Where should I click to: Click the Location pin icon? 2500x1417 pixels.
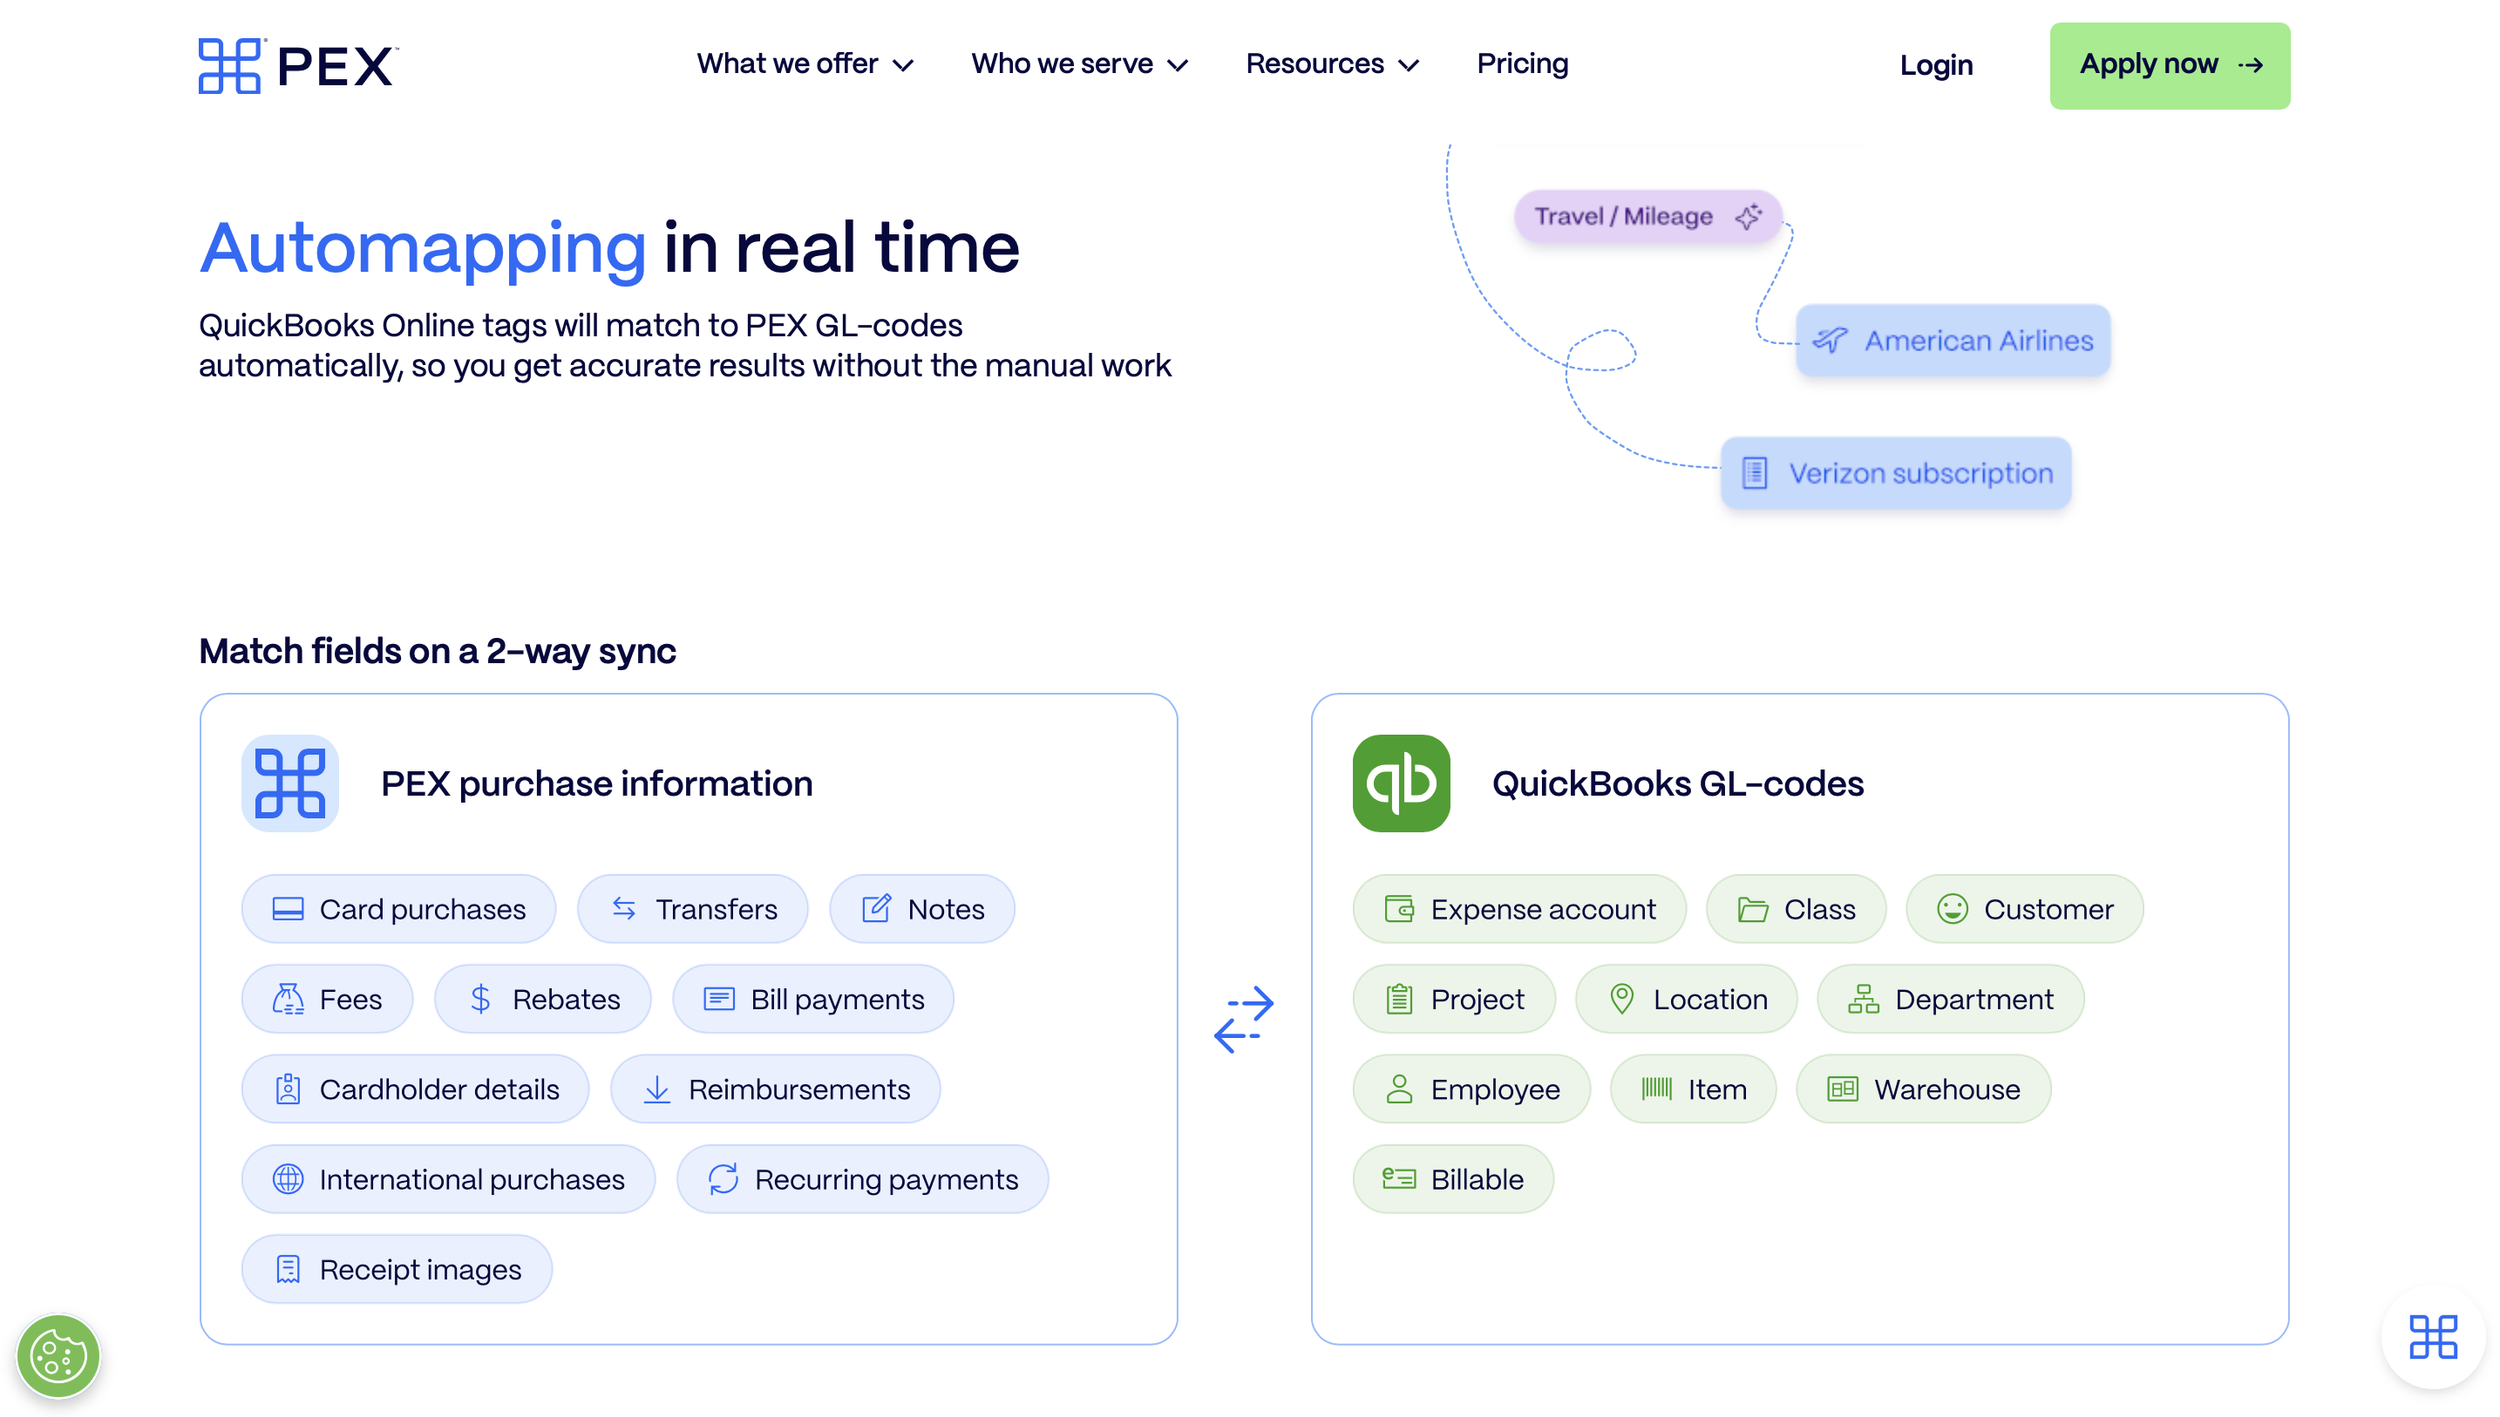(x=1622, y=999)
